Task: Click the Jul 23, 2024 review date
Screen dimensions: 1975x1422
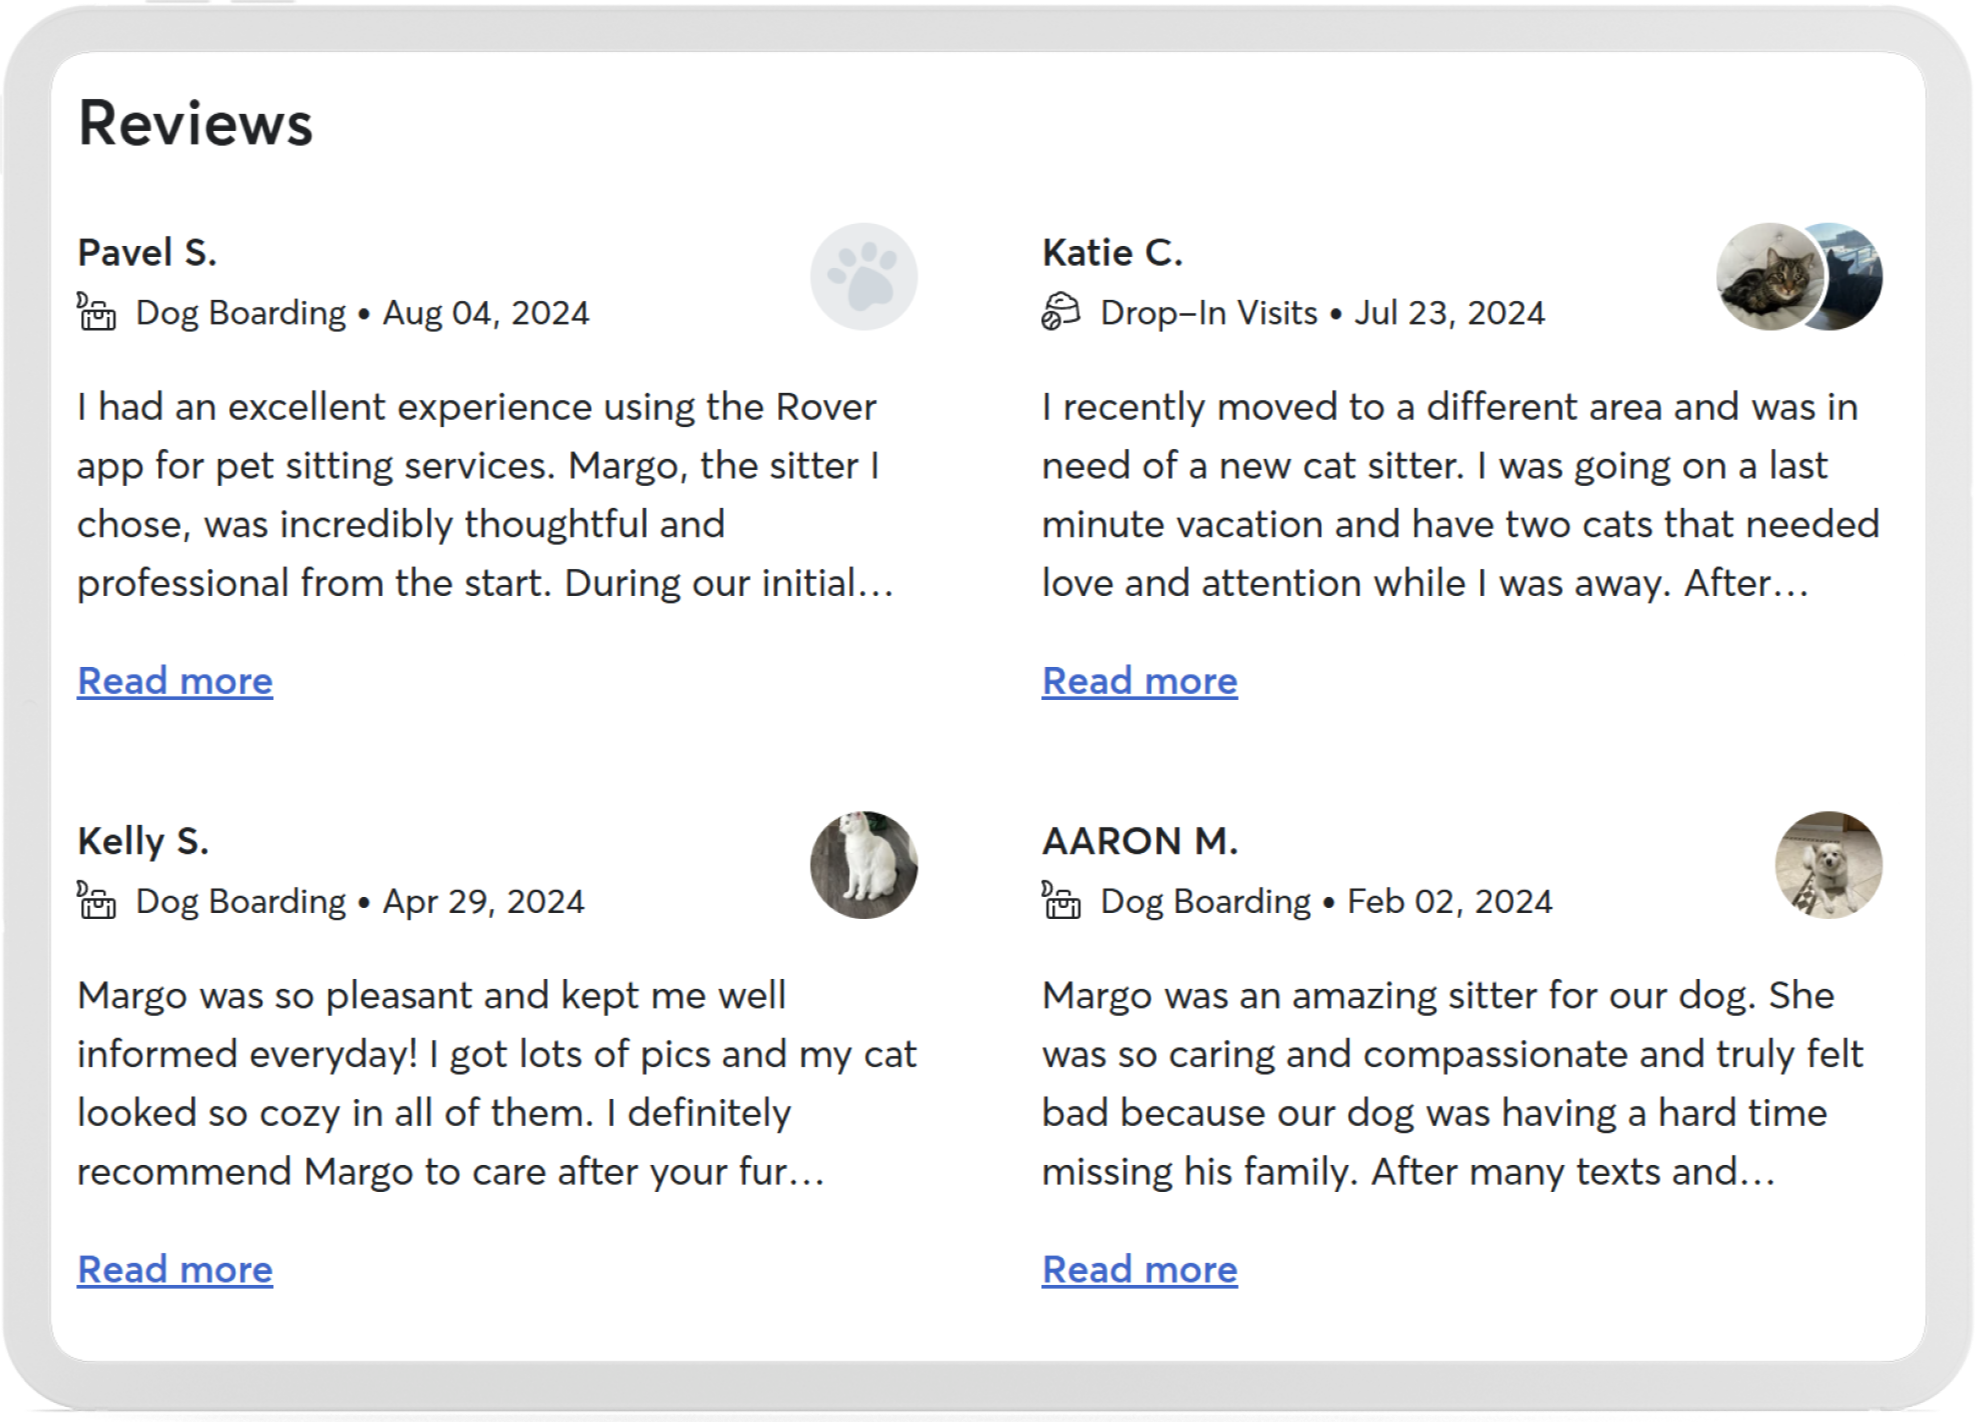Action: coord(1449,313)
